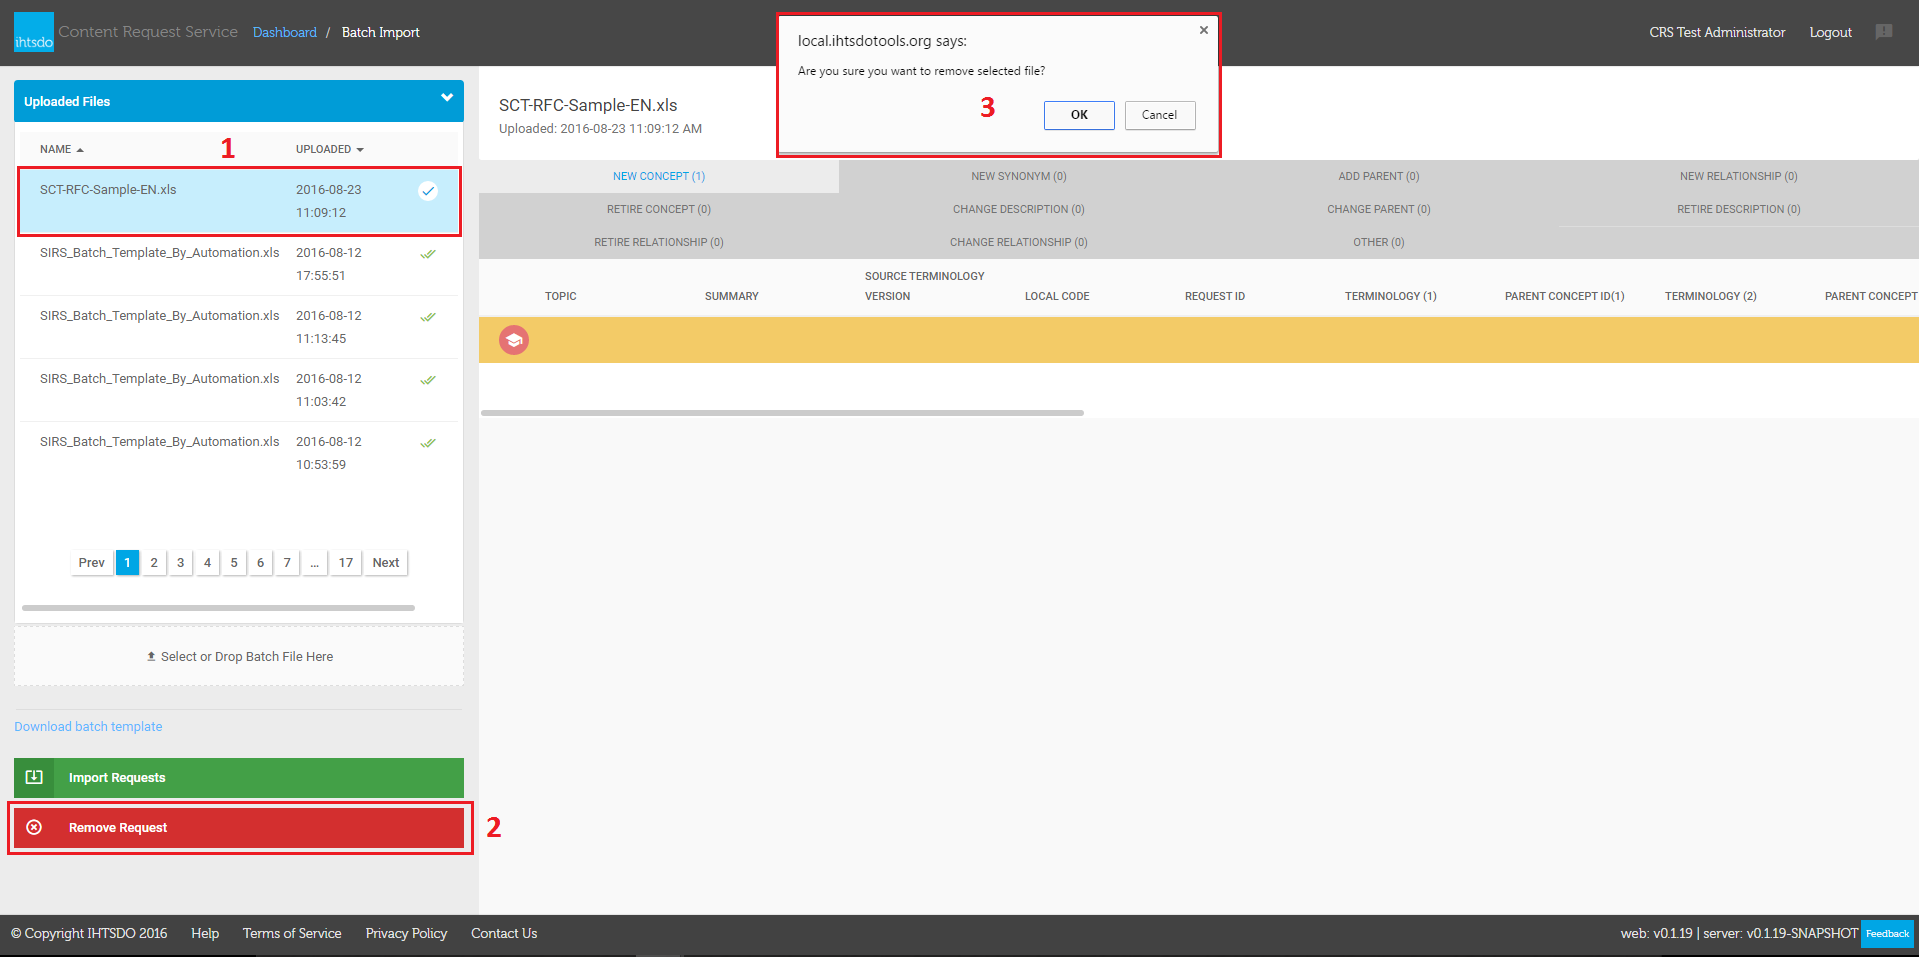Click the ihtsdo logo icon
This screenshot has height=957, width=1919.
pos(34,32)
